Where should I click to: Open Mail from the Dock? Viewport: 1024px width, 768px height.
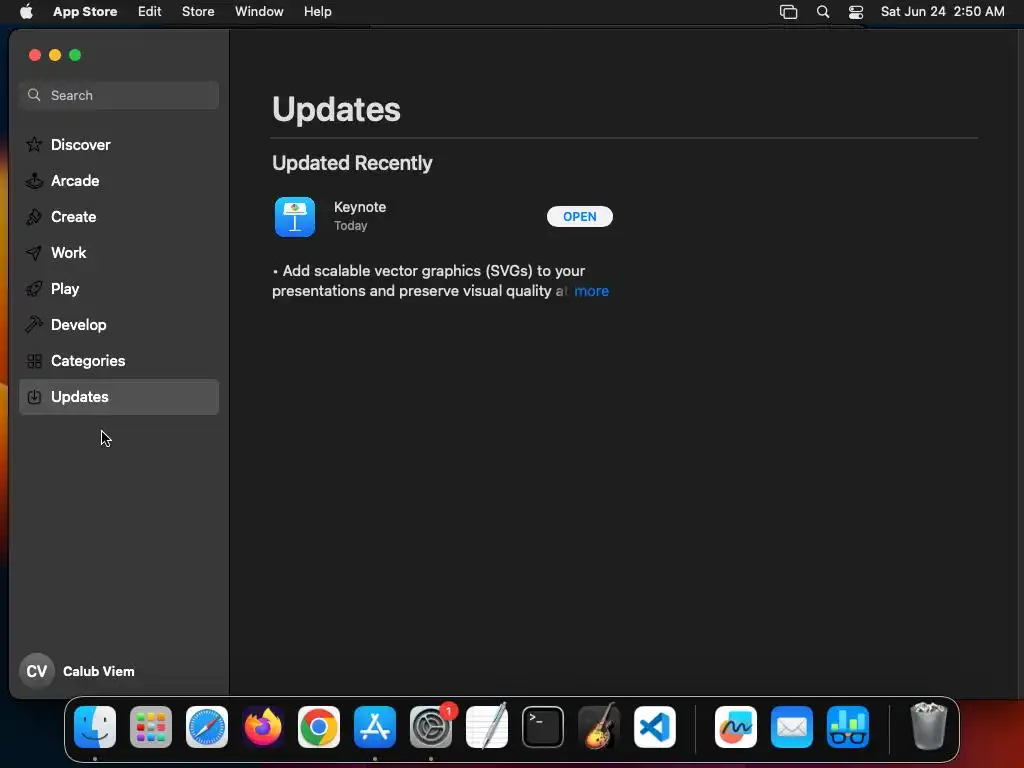792,727
